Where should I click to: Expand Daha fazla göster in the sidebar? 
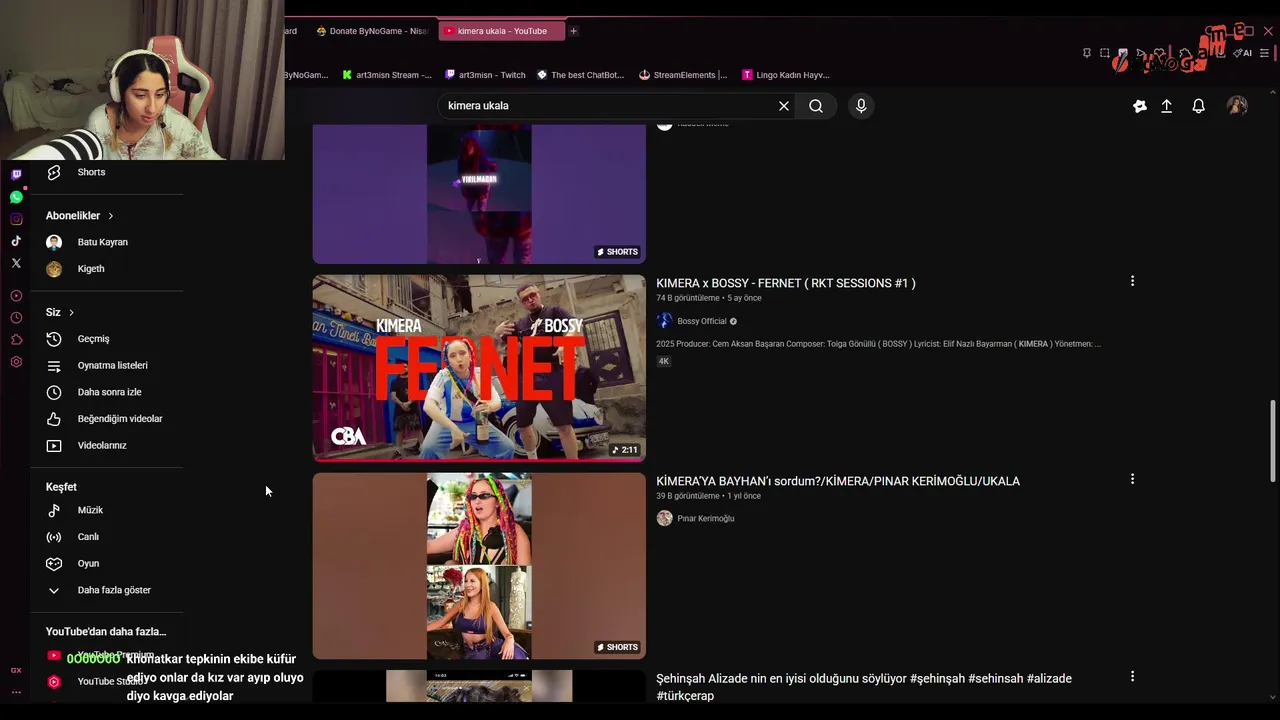click(107, 590)
